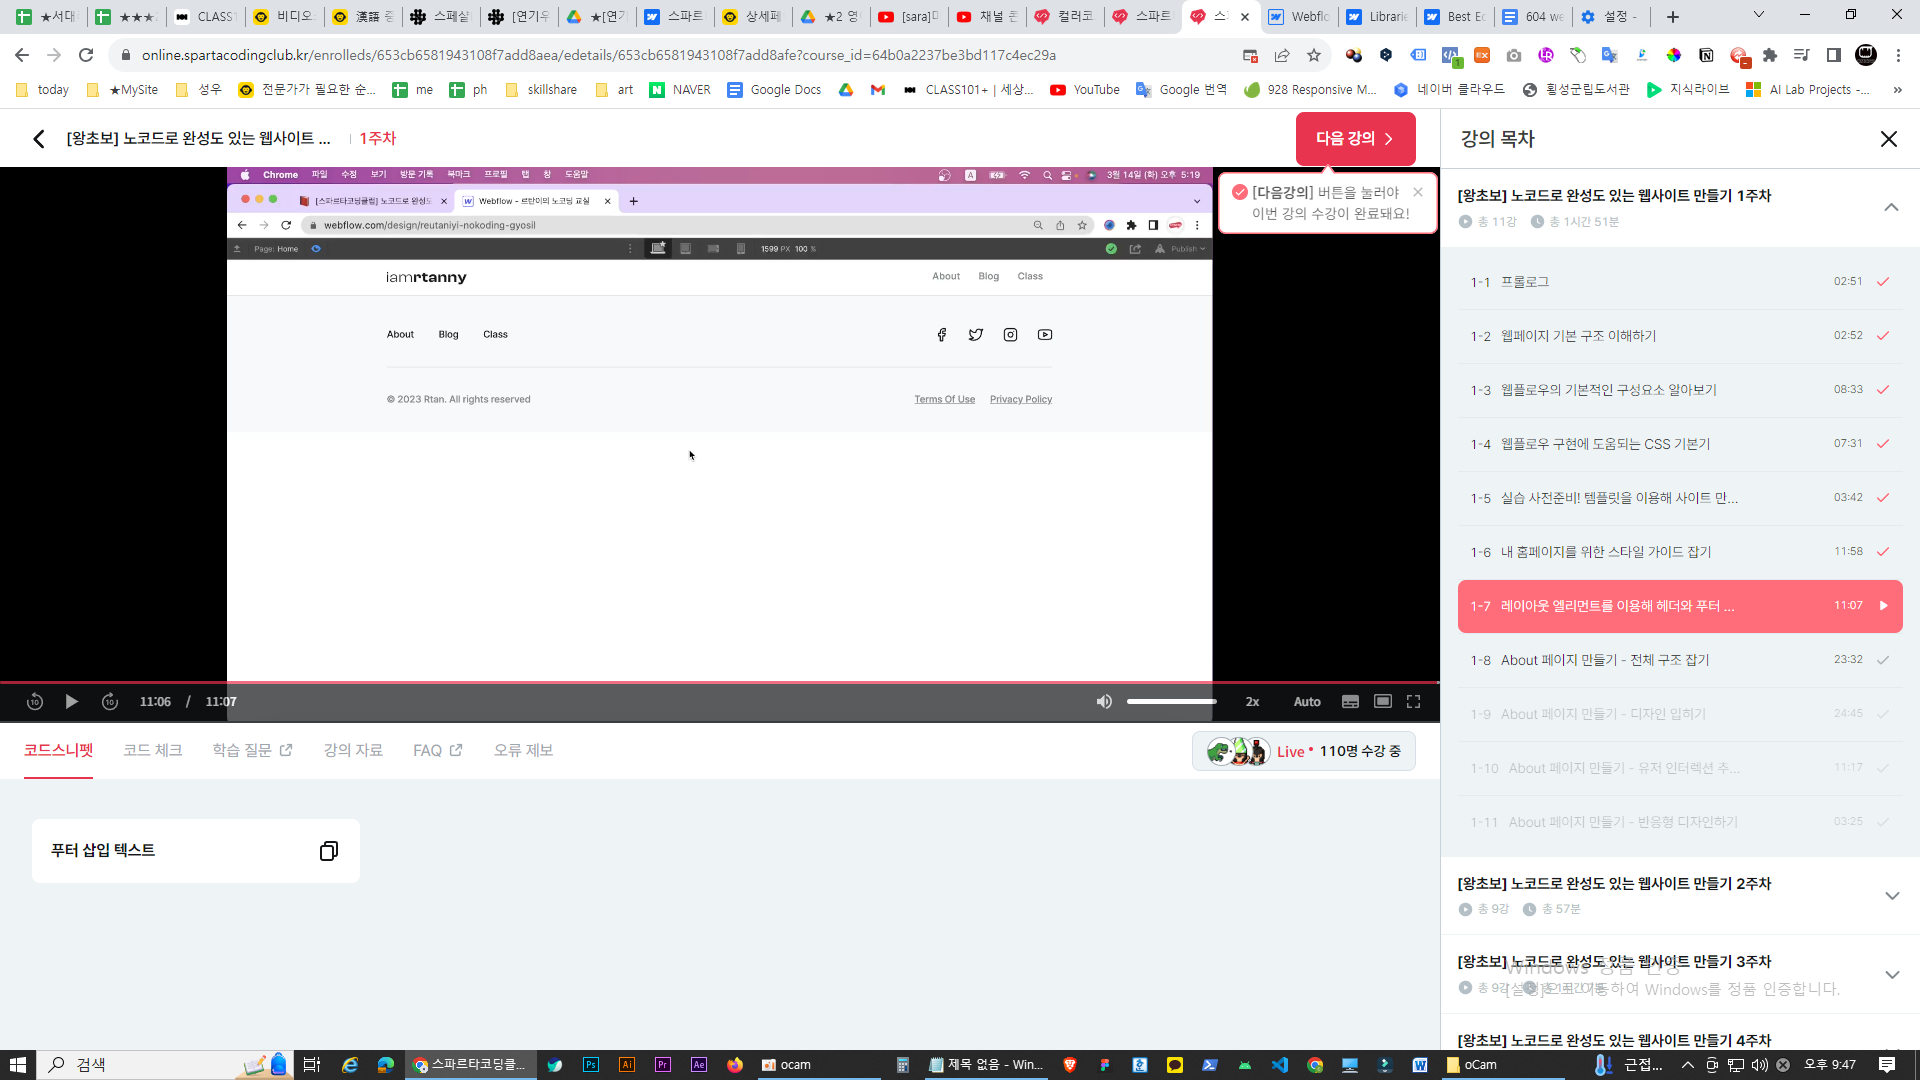Show more bookmarks overflow

coord(1897,90)
